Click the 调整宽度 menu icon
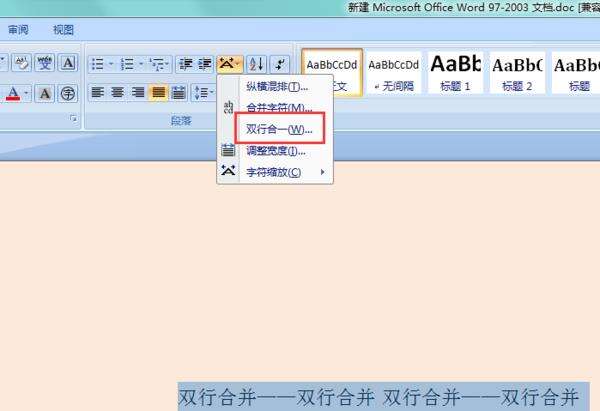 (x=228, y=150)
